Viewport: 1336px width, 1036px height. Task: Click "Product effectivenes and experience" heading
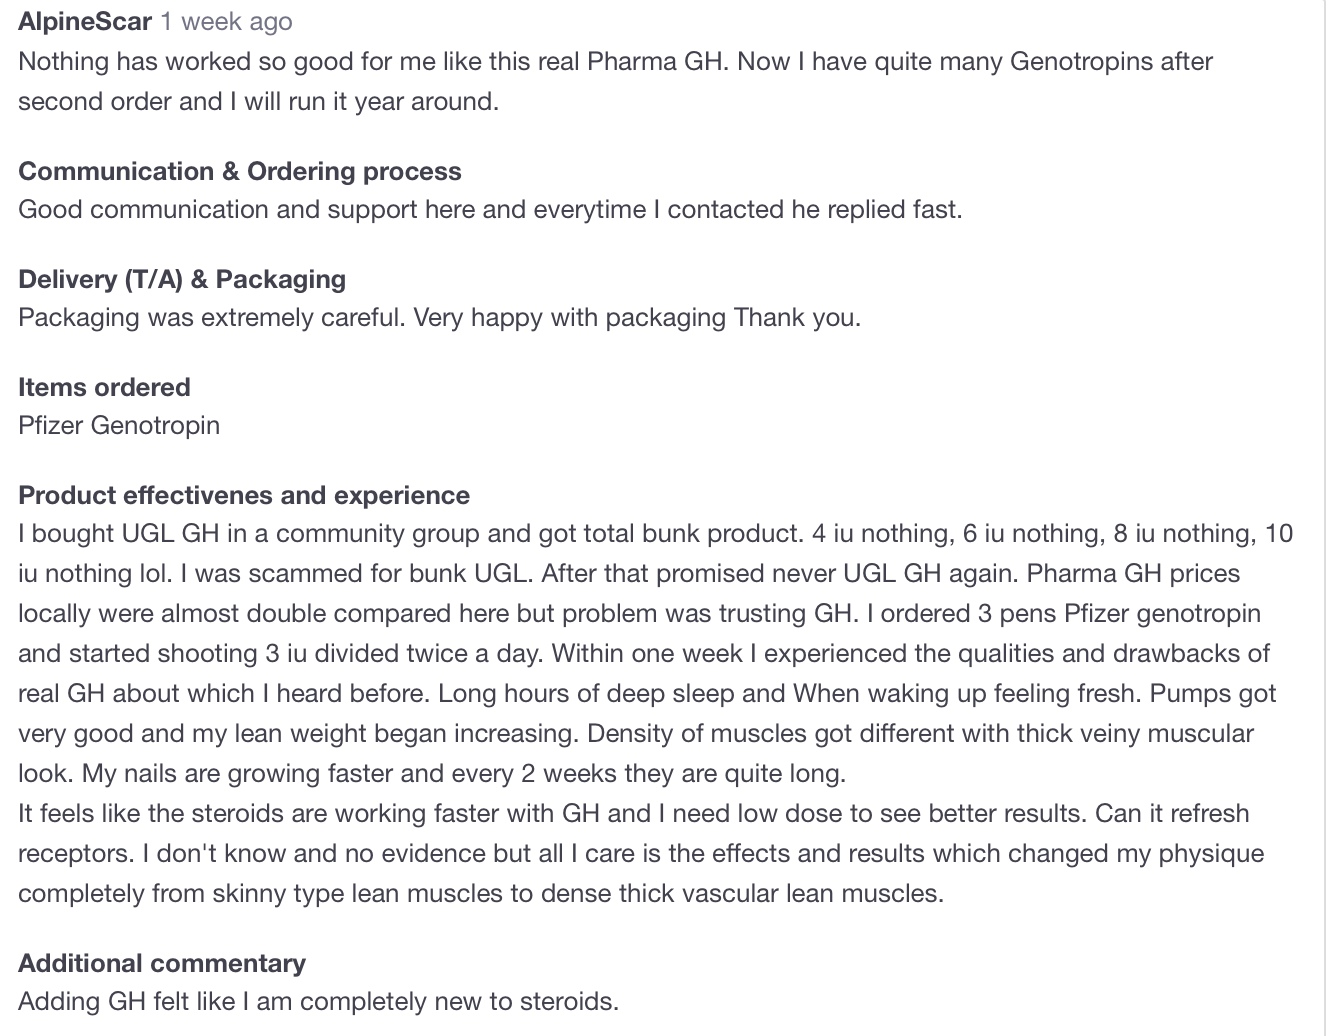244,495
